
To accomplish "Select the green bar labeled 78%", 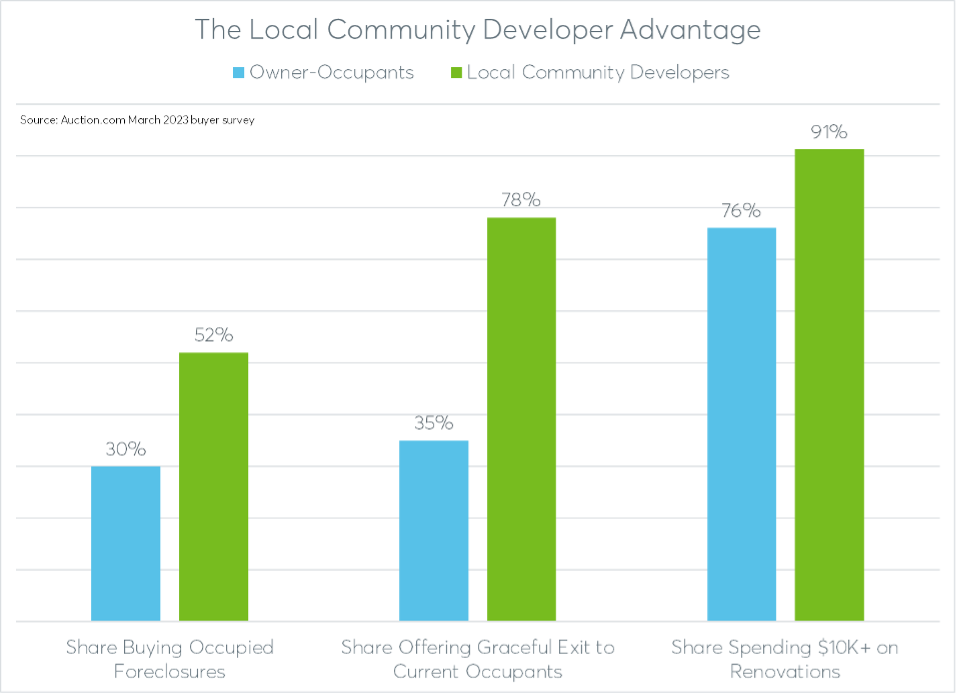I will click(521, 419).
